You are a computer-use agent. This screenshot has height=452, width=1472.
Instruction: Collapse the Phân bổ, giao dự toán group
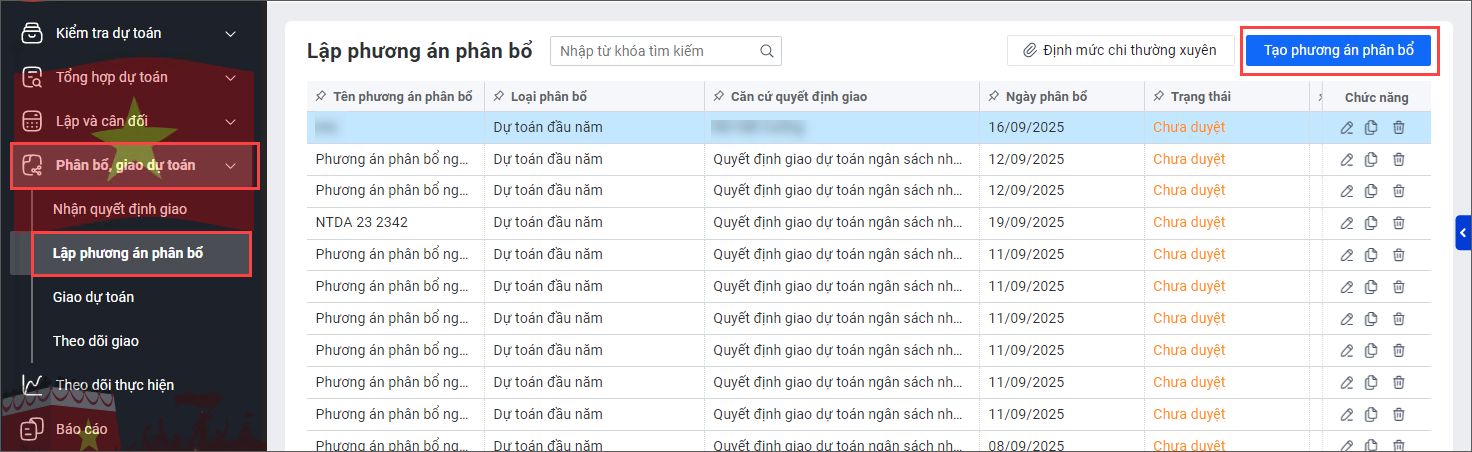coord(230,166)
